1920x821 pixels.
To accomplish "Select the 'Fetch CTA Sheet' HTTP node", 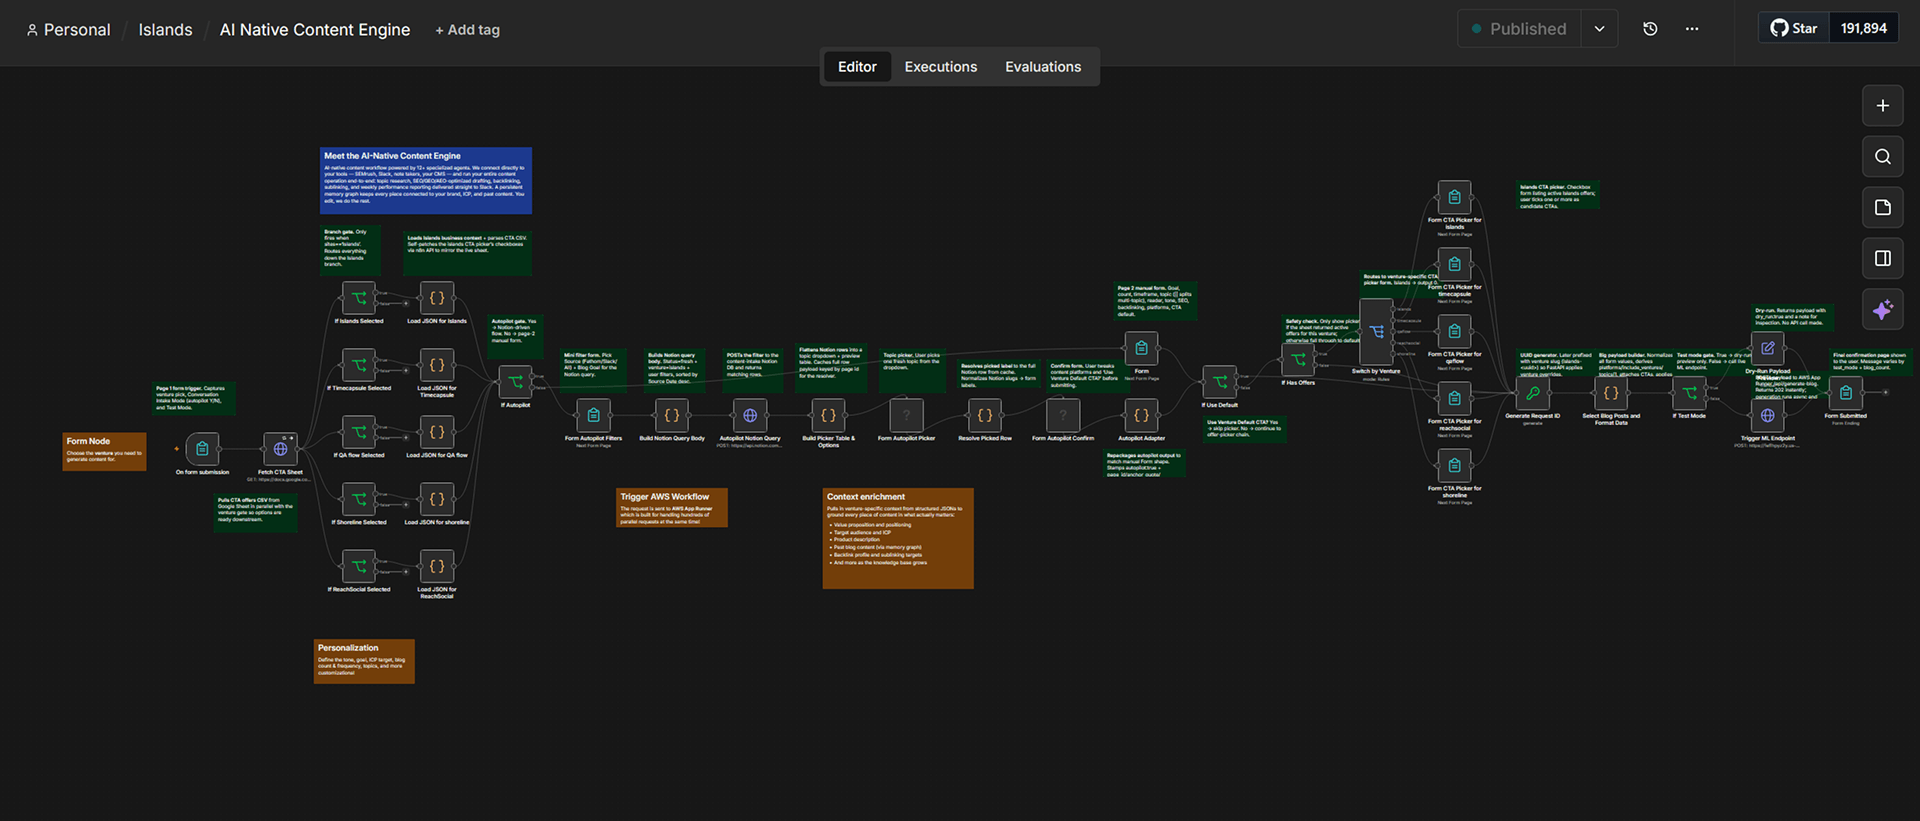I will click(280, 449).
